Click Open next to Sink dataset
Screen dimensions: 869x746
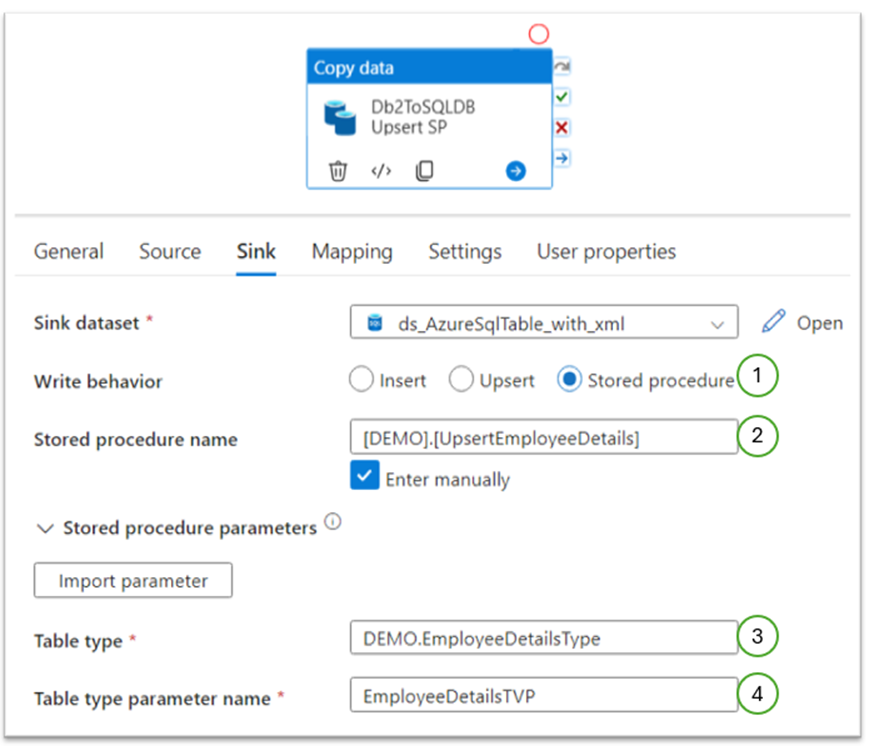tap(820, 323)
